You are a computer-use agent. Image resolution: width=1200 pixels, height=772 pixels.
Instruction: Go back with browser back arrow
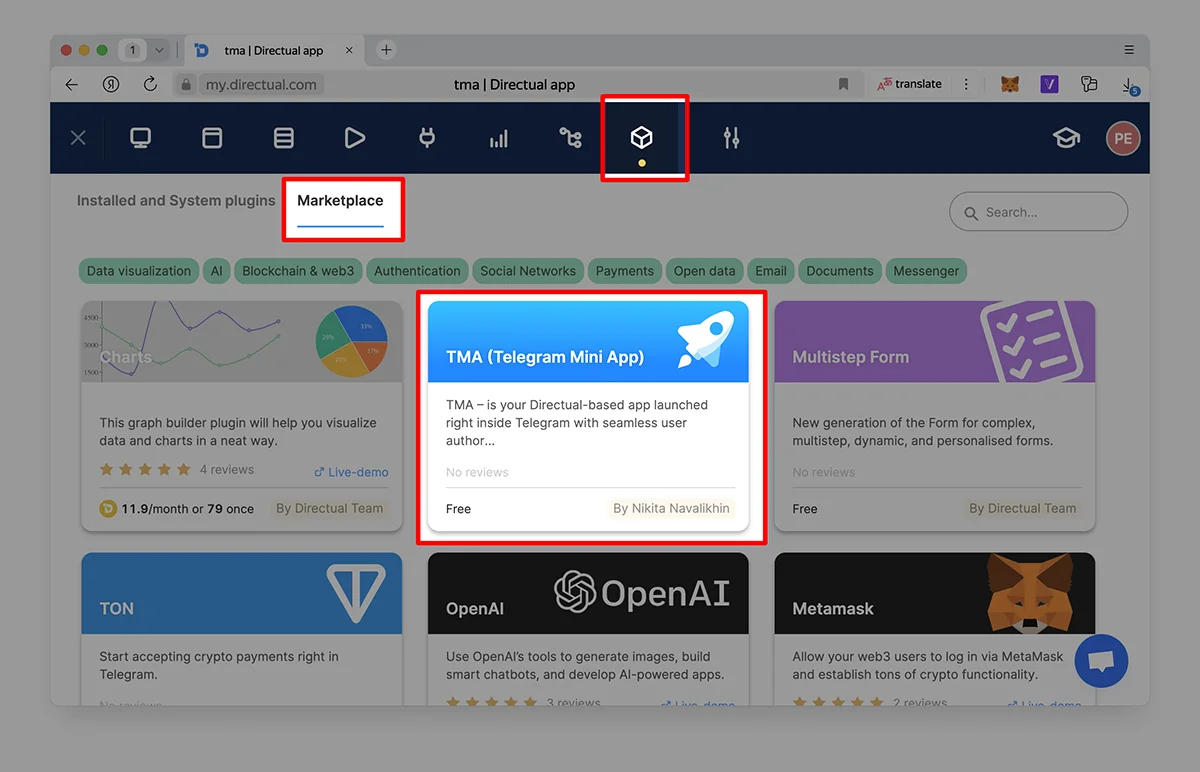click(71, 84)
